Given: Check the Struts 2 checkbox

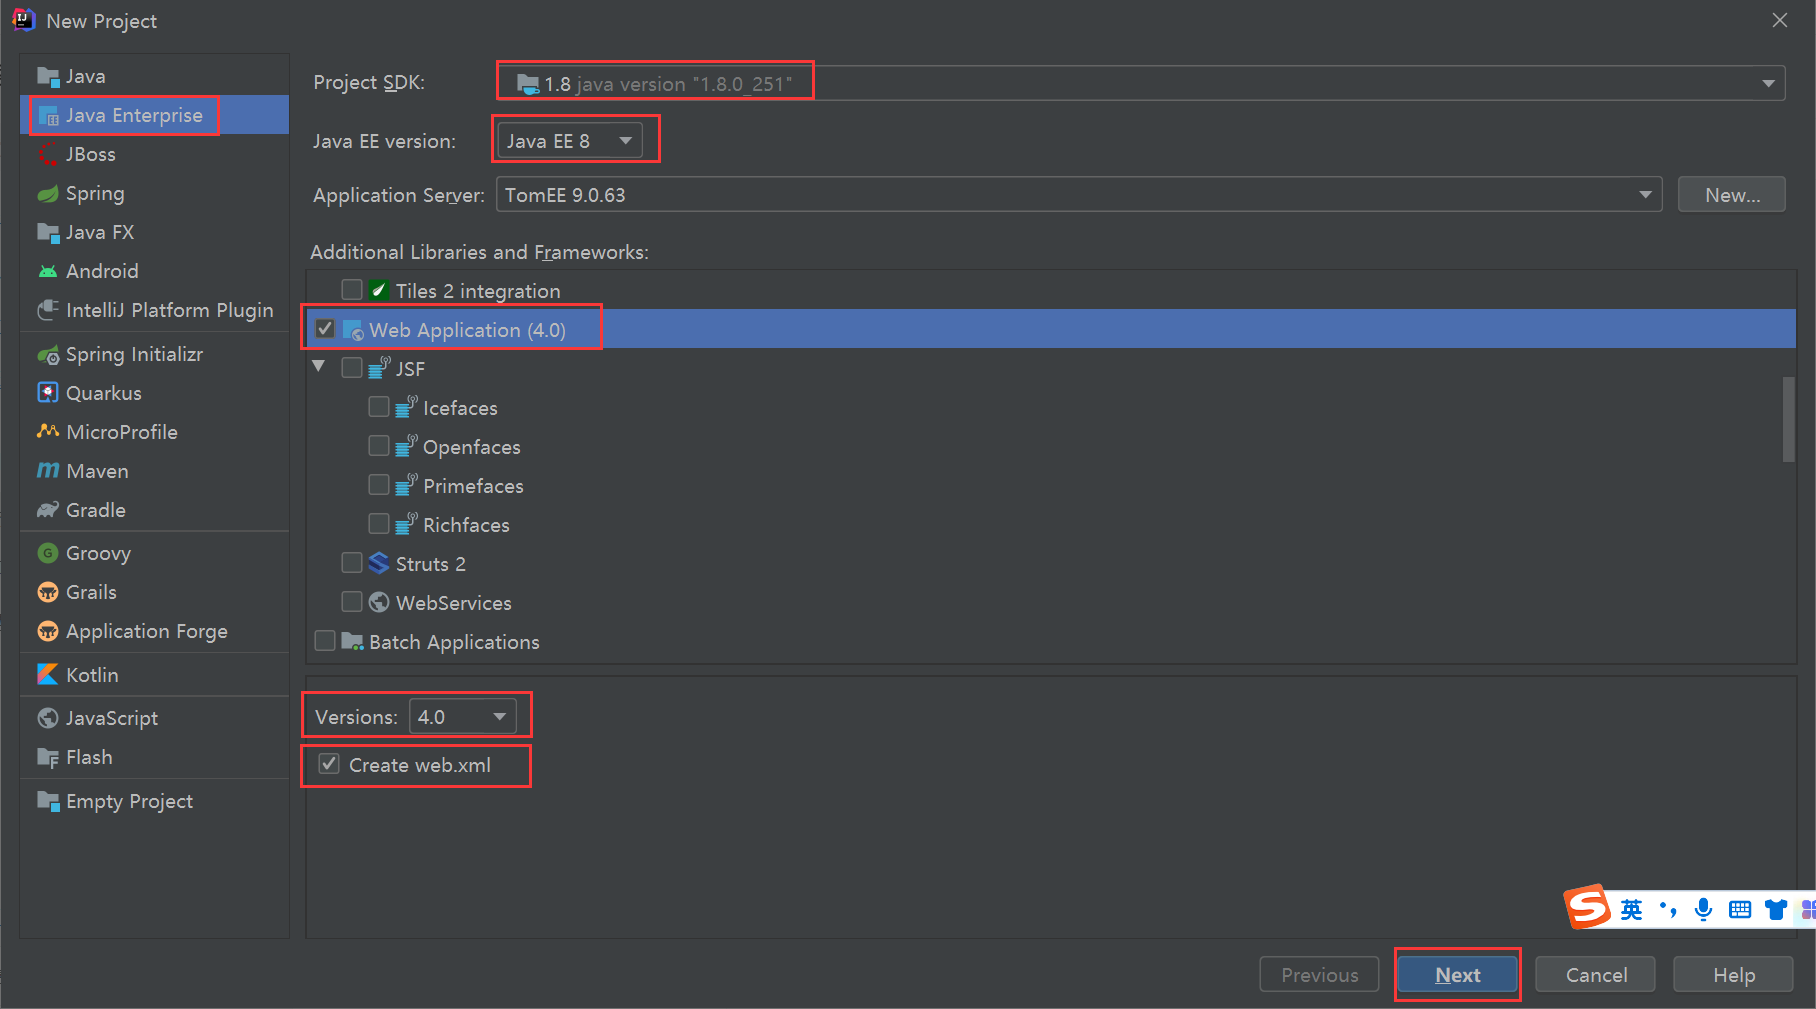Looking at the screenshot, I should [352, 563].
